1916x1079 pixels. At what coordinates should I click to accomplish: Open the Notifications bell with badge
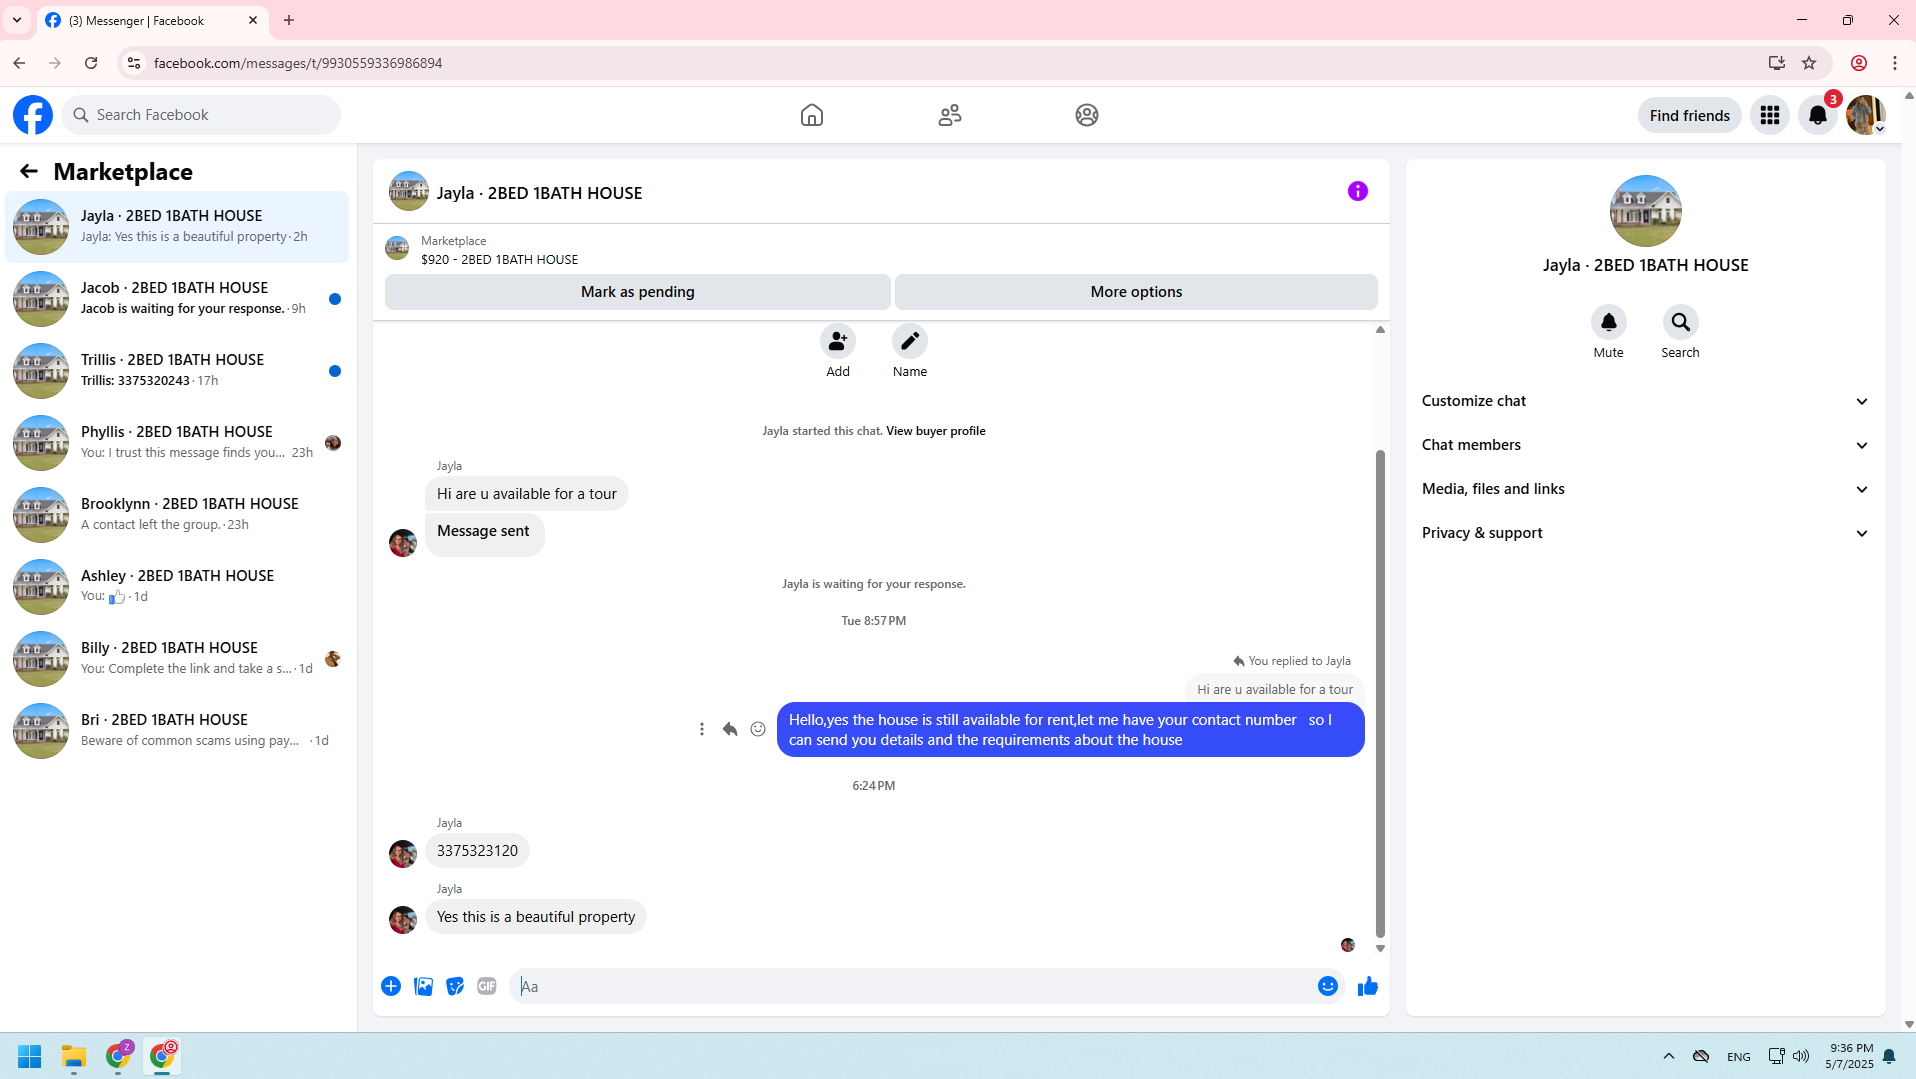tap(1818, 115)
